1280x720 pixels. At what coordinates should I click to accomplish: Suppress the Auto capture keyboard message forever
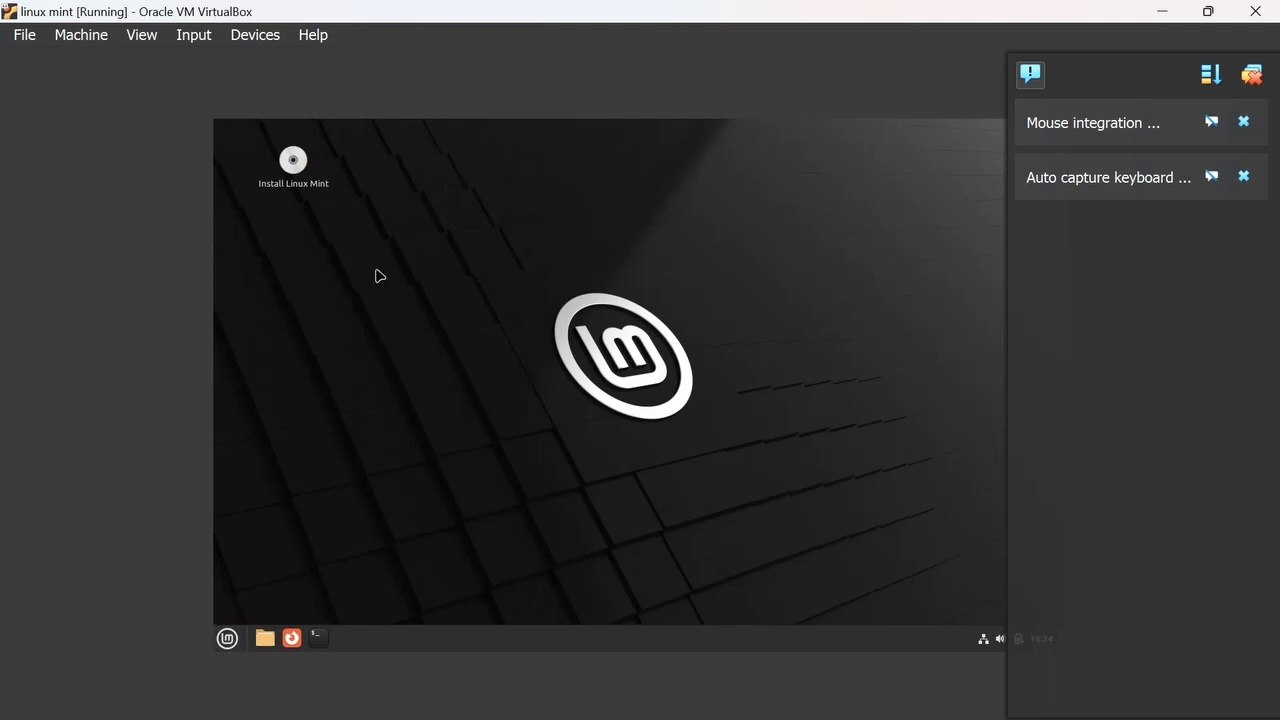1212,177
